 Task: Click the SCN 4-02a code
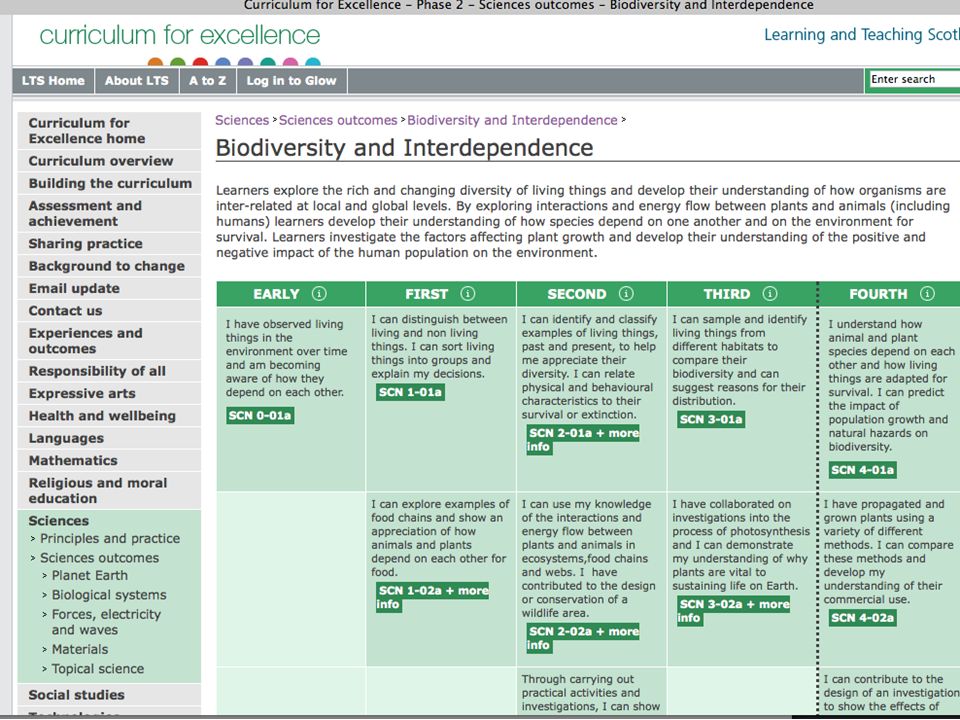(x=862, y=618)
